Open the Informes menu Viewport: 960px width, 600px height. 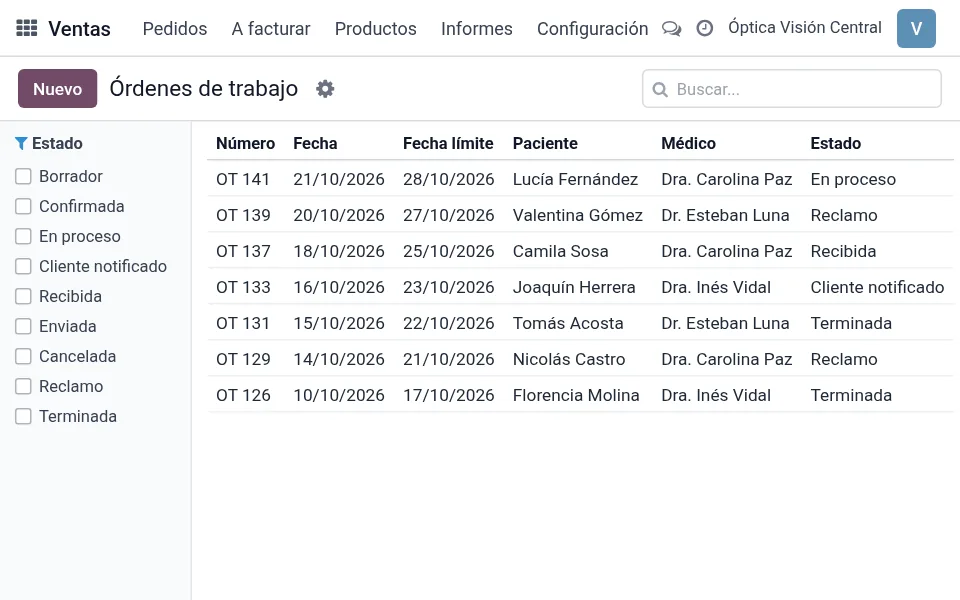coord(476,29)
